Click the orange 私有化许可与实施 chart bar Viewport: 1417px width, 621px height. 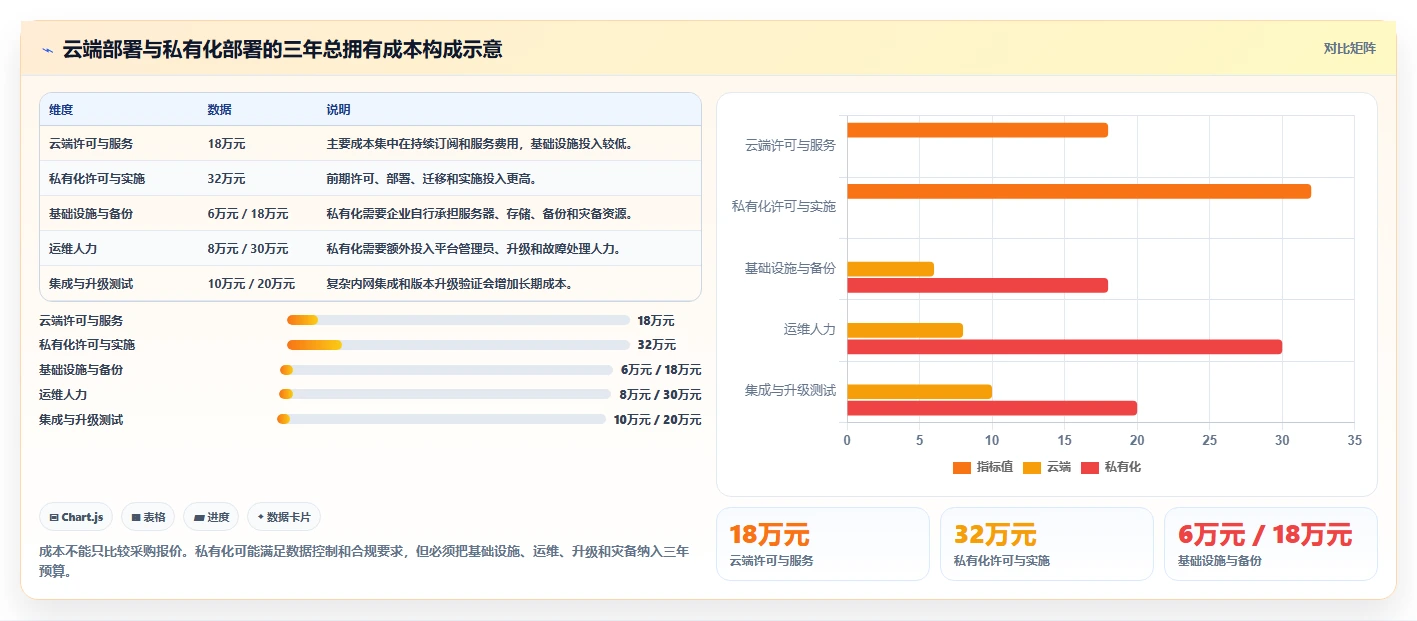point(1079,192)
